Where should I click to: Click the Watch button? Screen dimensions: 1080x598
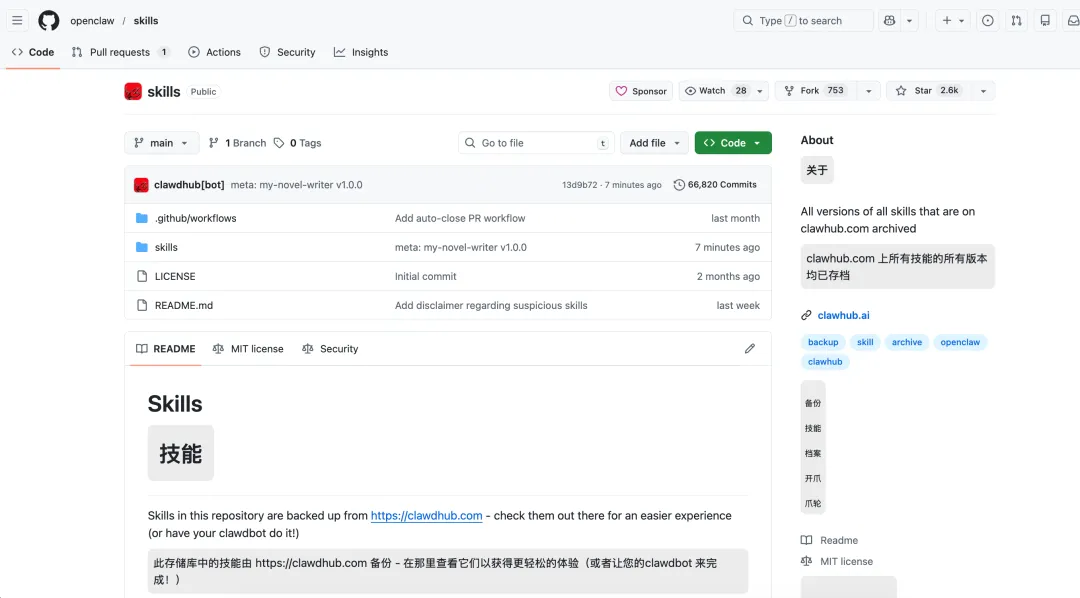tap(716, 91)
